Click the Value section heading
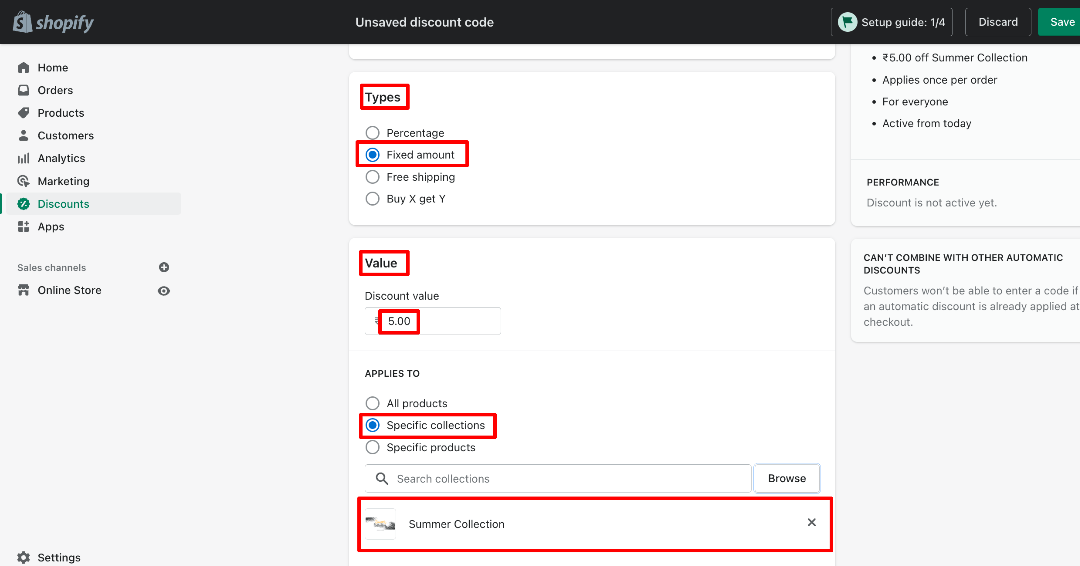Image resolution: width=1080 pixels, height=566 pixels. [x=381, y=263]
